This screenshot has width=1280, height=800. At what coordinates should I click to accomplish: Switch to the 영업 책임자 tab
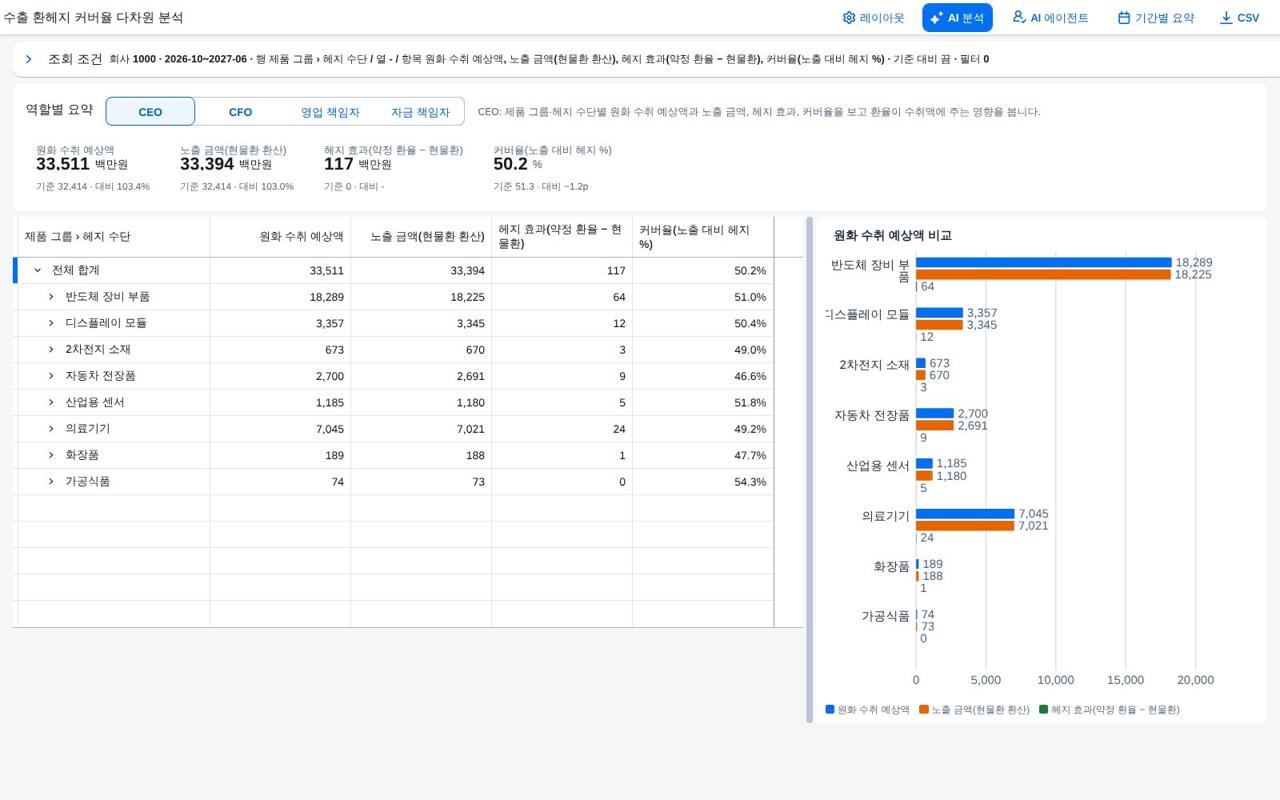330,112
